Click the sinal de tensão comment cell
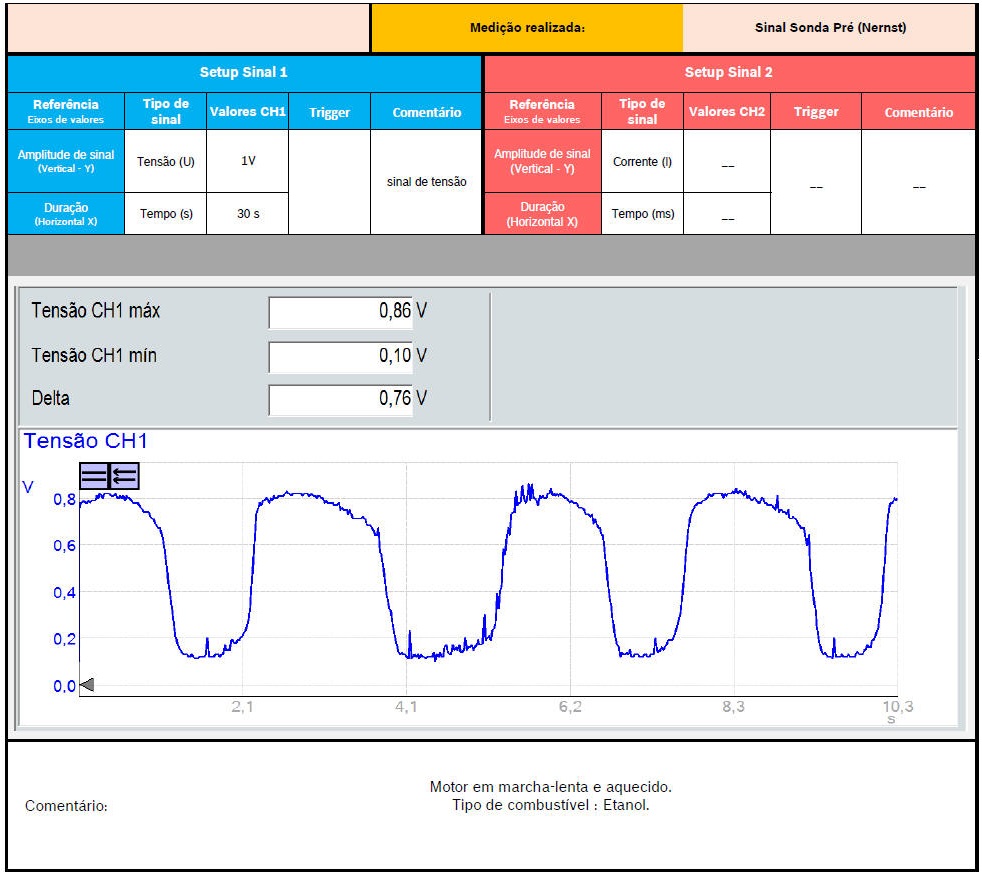The image size is (982, 873). coord(426,182)
